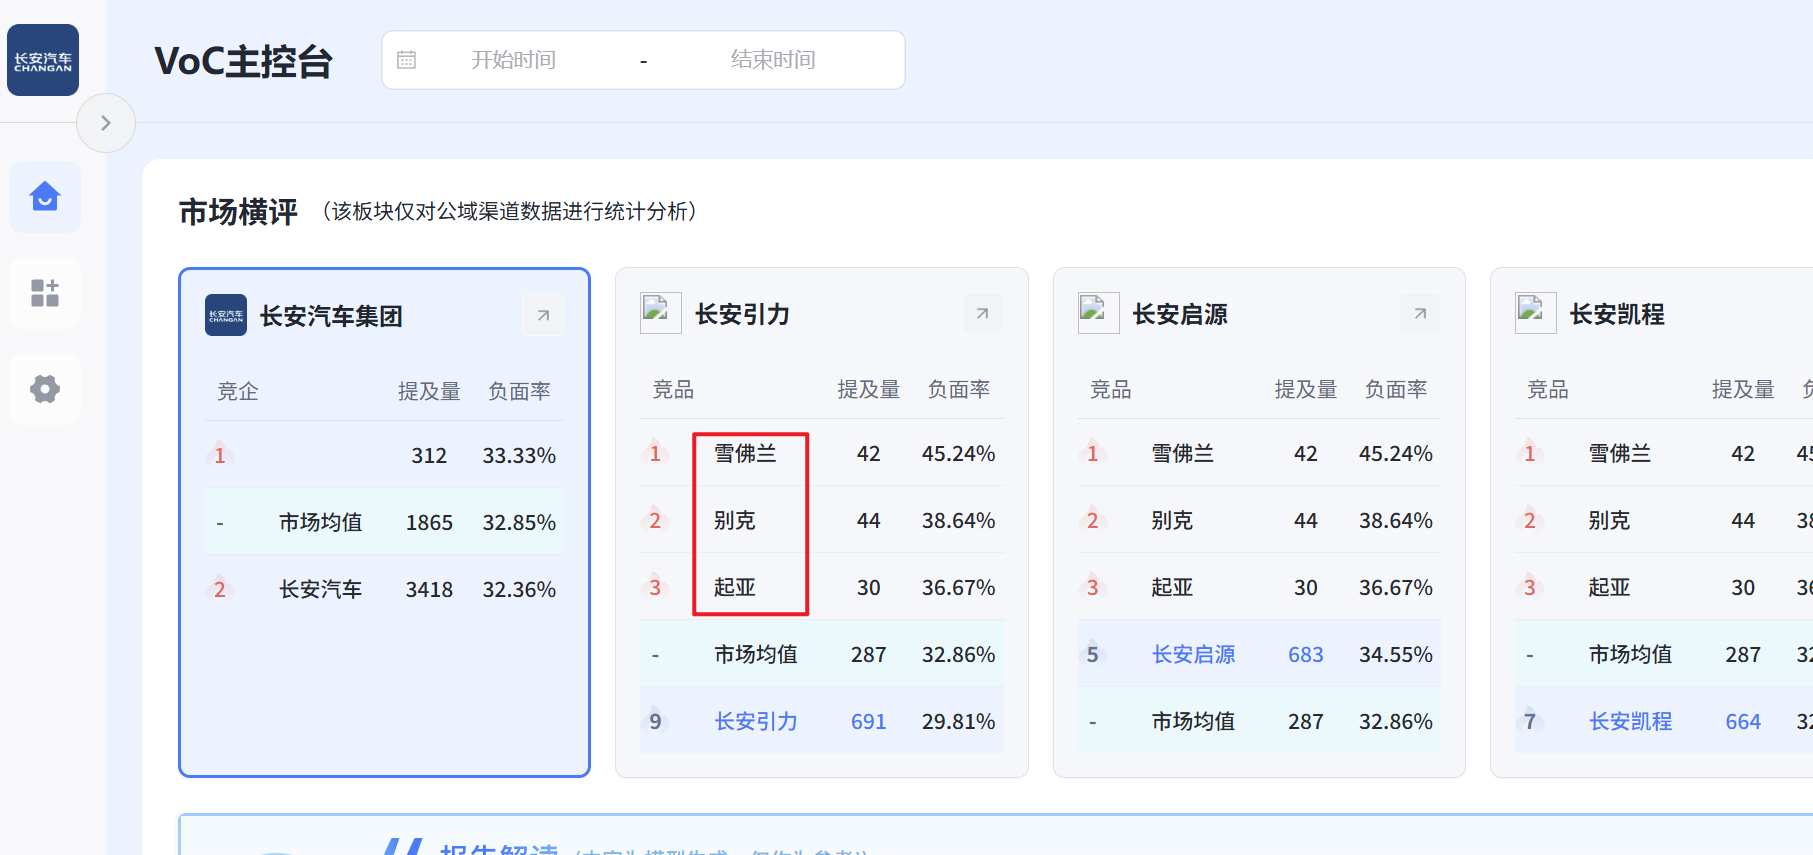The height and width of the screenshot is (855, 1813).
Task: Open 长安汽车集团 card detail arrow
Action: pos(543,316)
